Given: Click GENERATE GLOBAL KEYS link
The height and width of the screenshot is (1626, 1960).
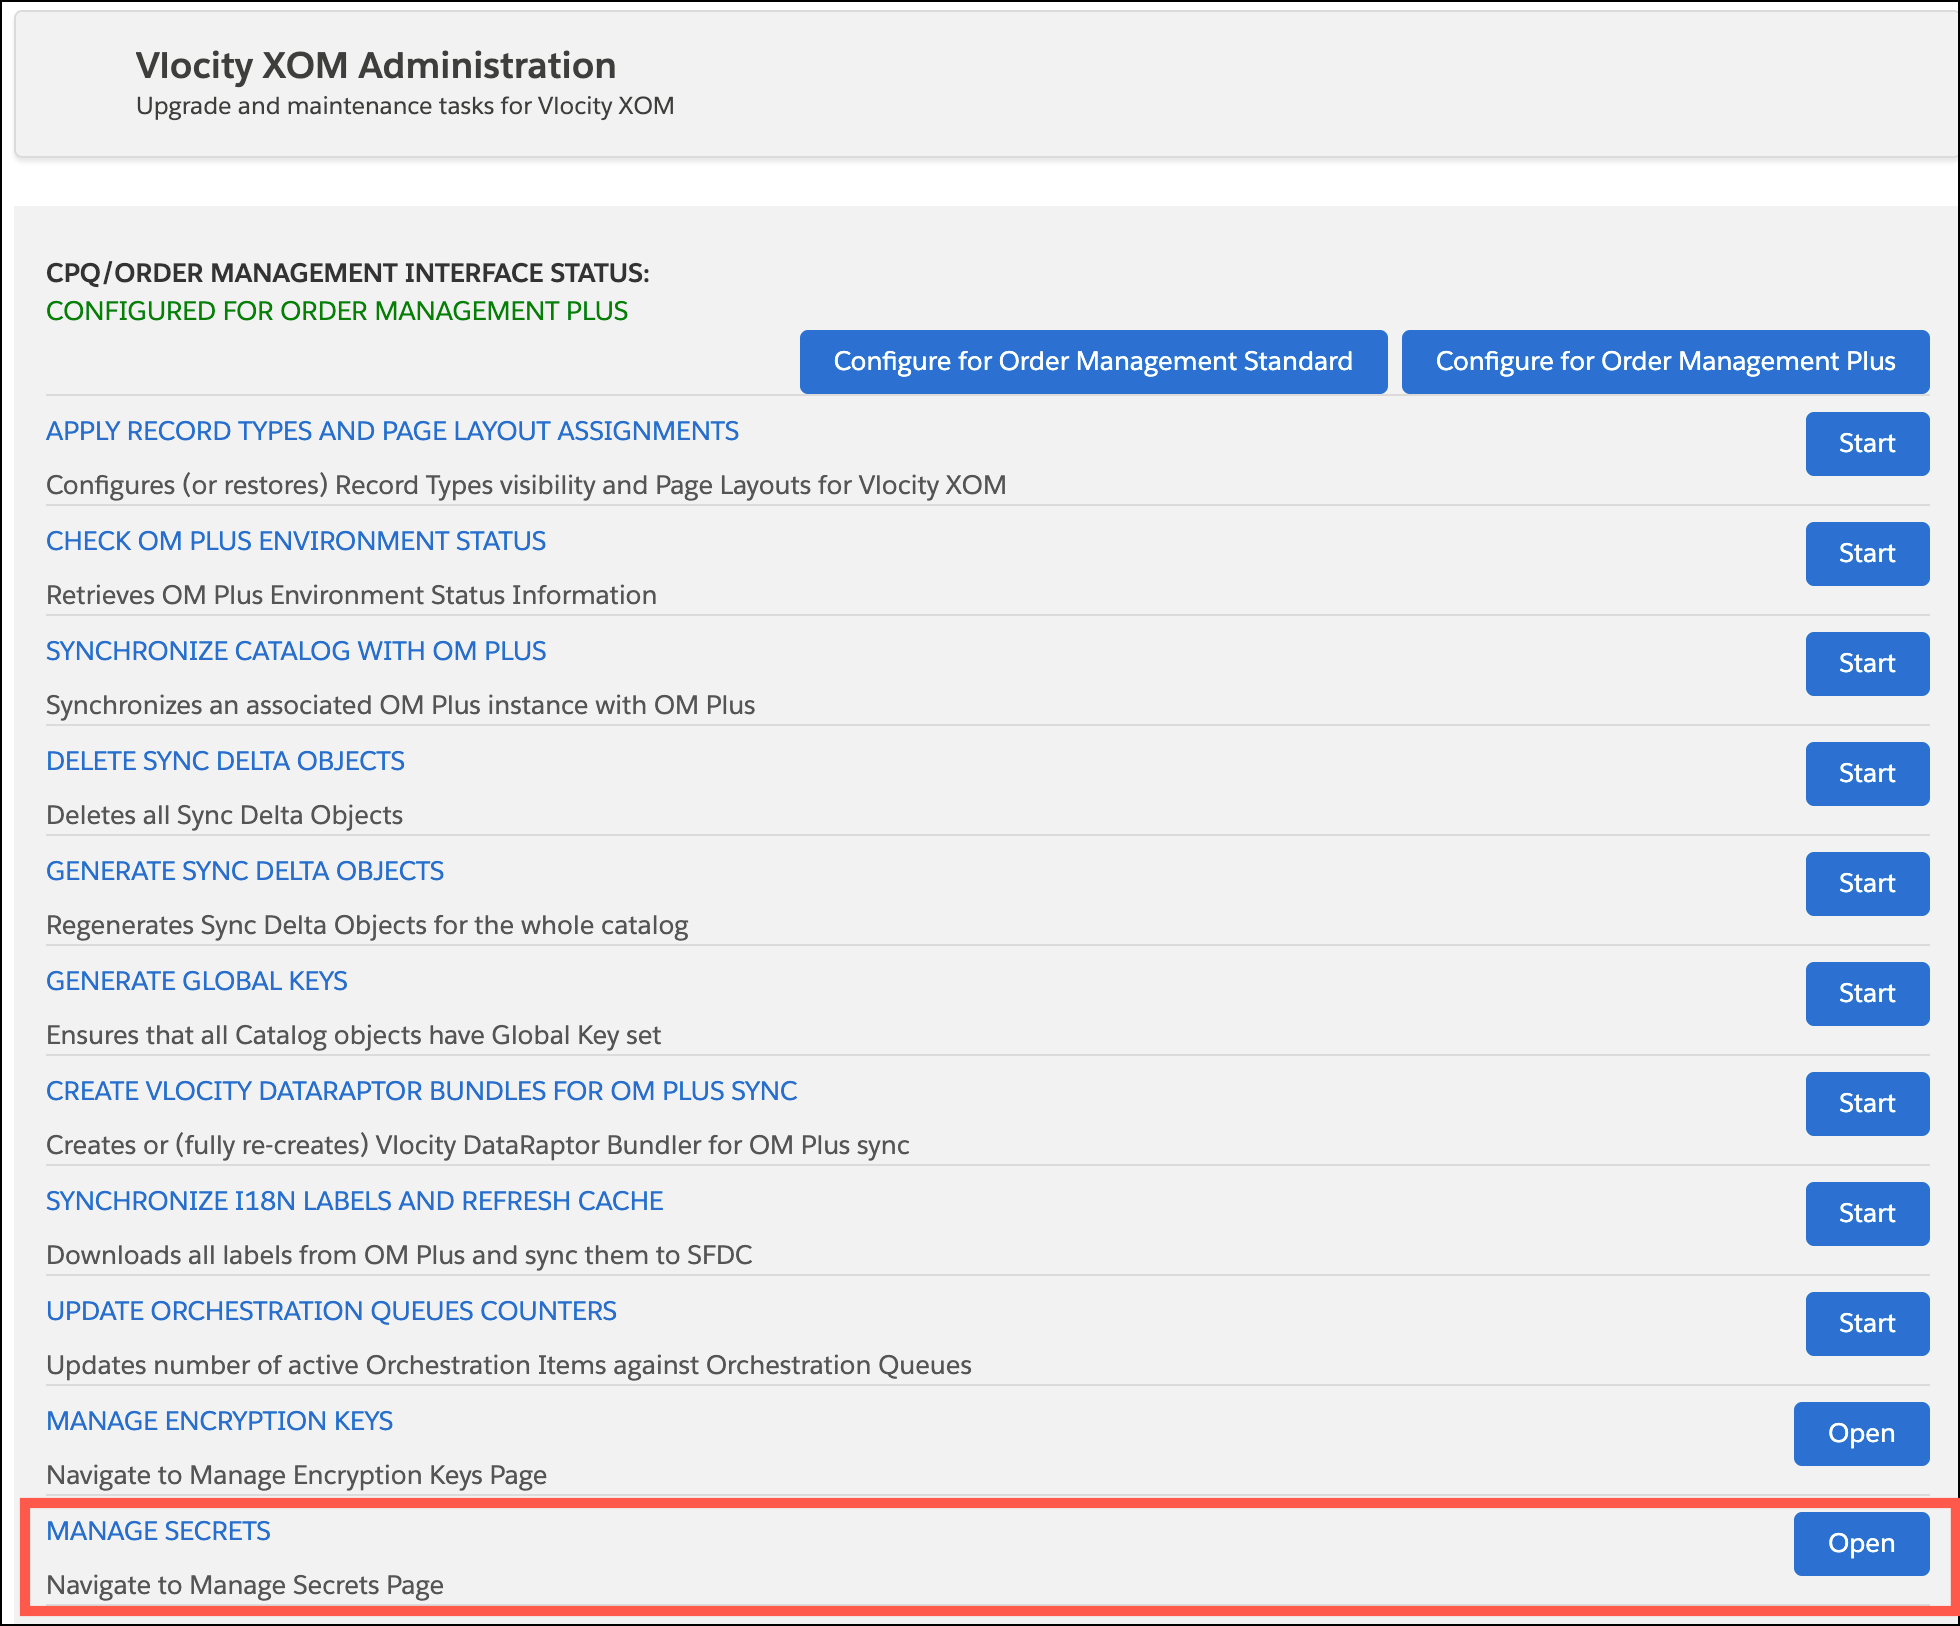Looking at the screenshot, I should tap(197, 981).
